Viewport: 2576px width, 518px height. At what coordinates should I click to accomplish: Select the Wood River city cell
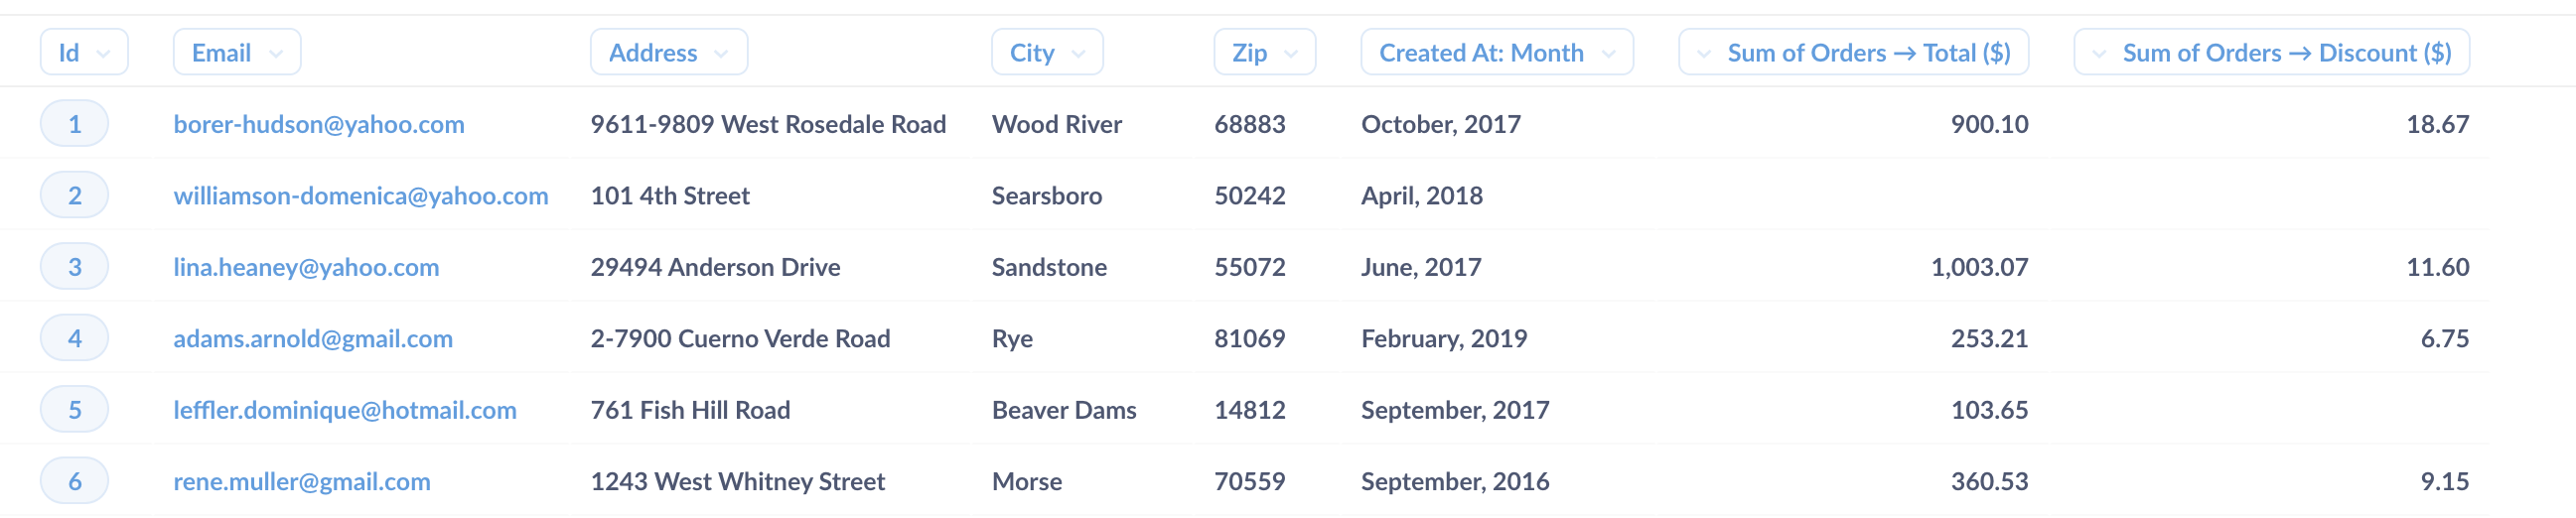1057,124
